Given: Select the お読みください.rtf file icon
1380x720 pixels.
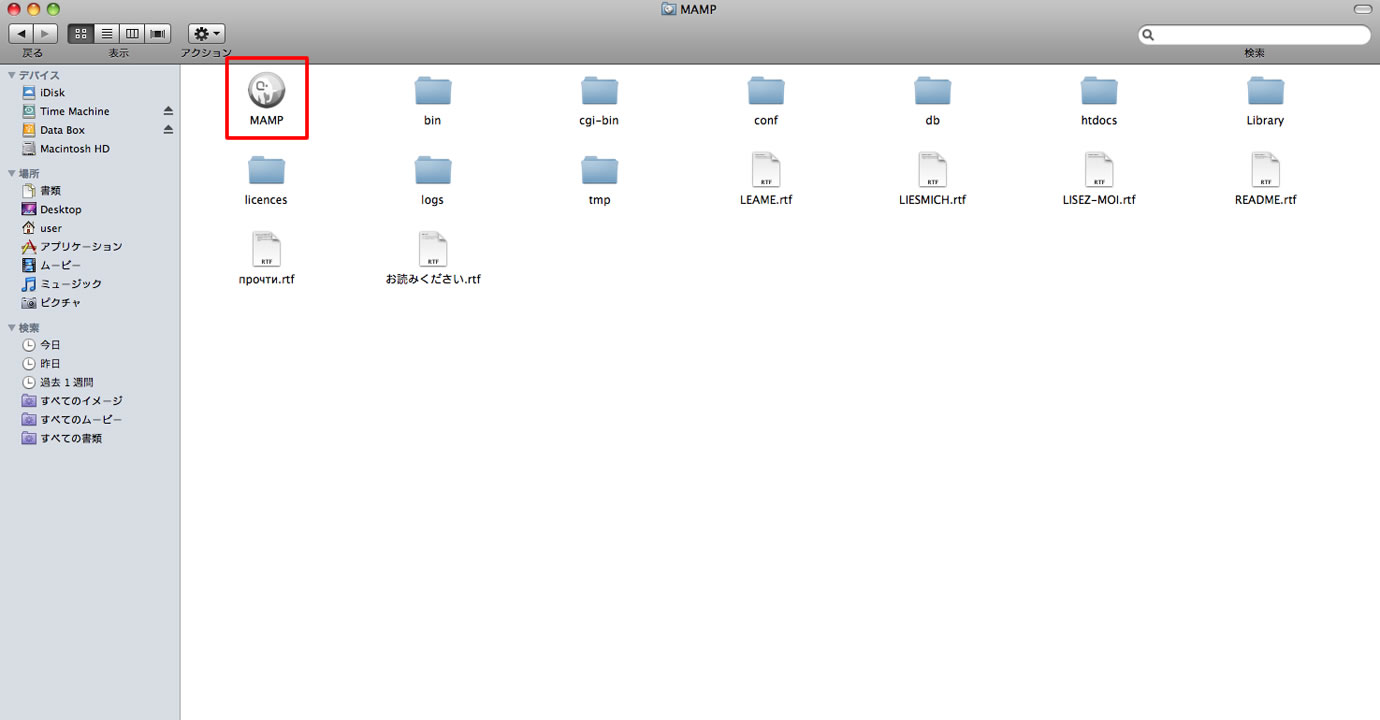Looking at the screenshot, I should (433, 250).
